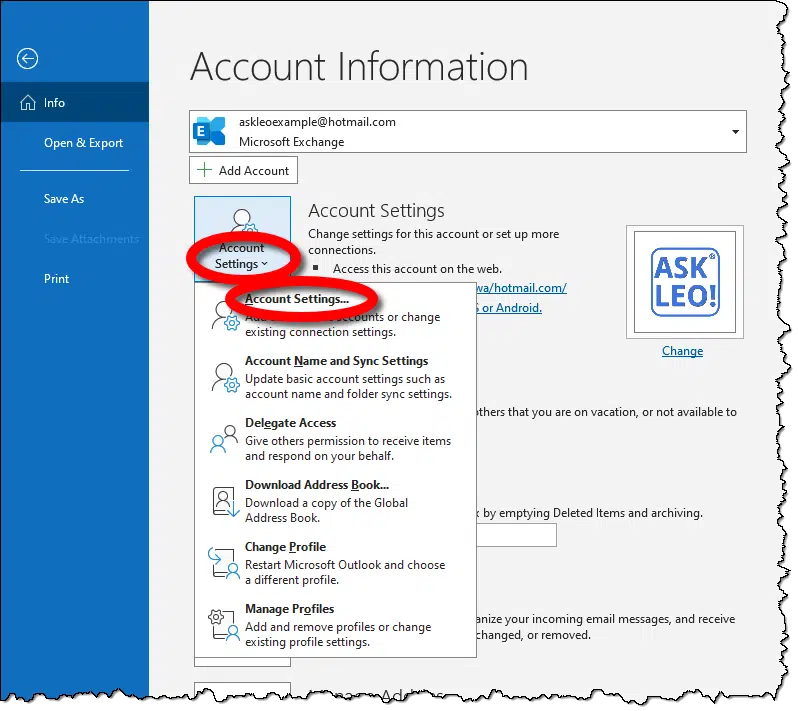
Task: Expand the Account Settings dropdown button
Action: (242, 239)
